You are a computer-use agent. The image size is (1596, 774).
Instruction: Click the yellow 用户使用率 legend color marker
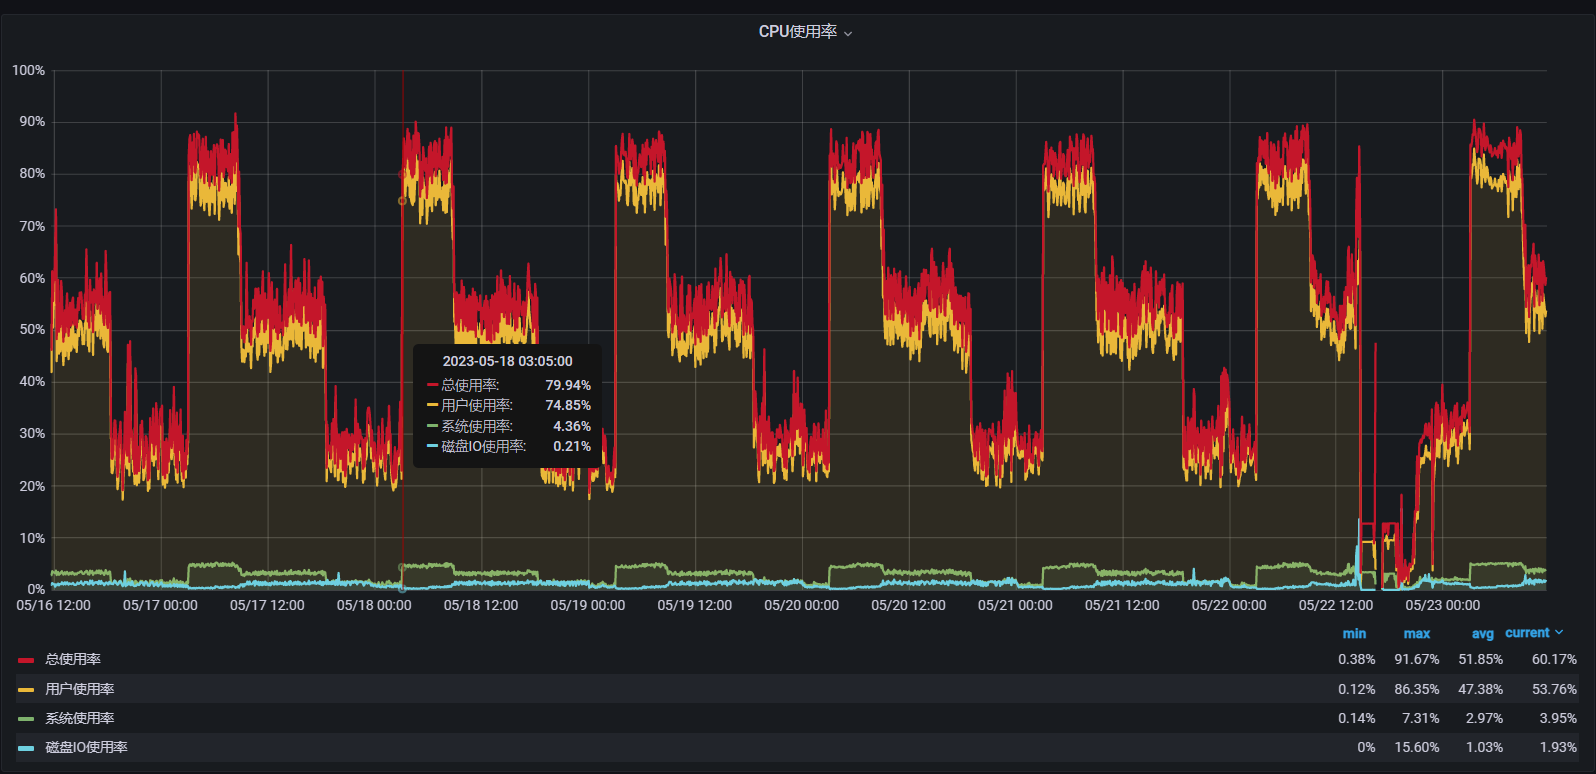pyautogui.click(x=26, y=690)
